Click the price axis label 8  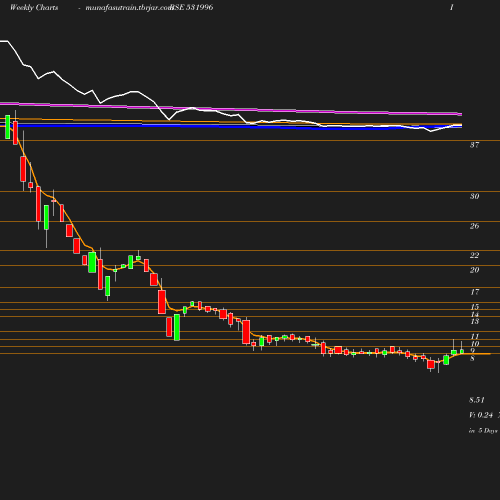472,358
